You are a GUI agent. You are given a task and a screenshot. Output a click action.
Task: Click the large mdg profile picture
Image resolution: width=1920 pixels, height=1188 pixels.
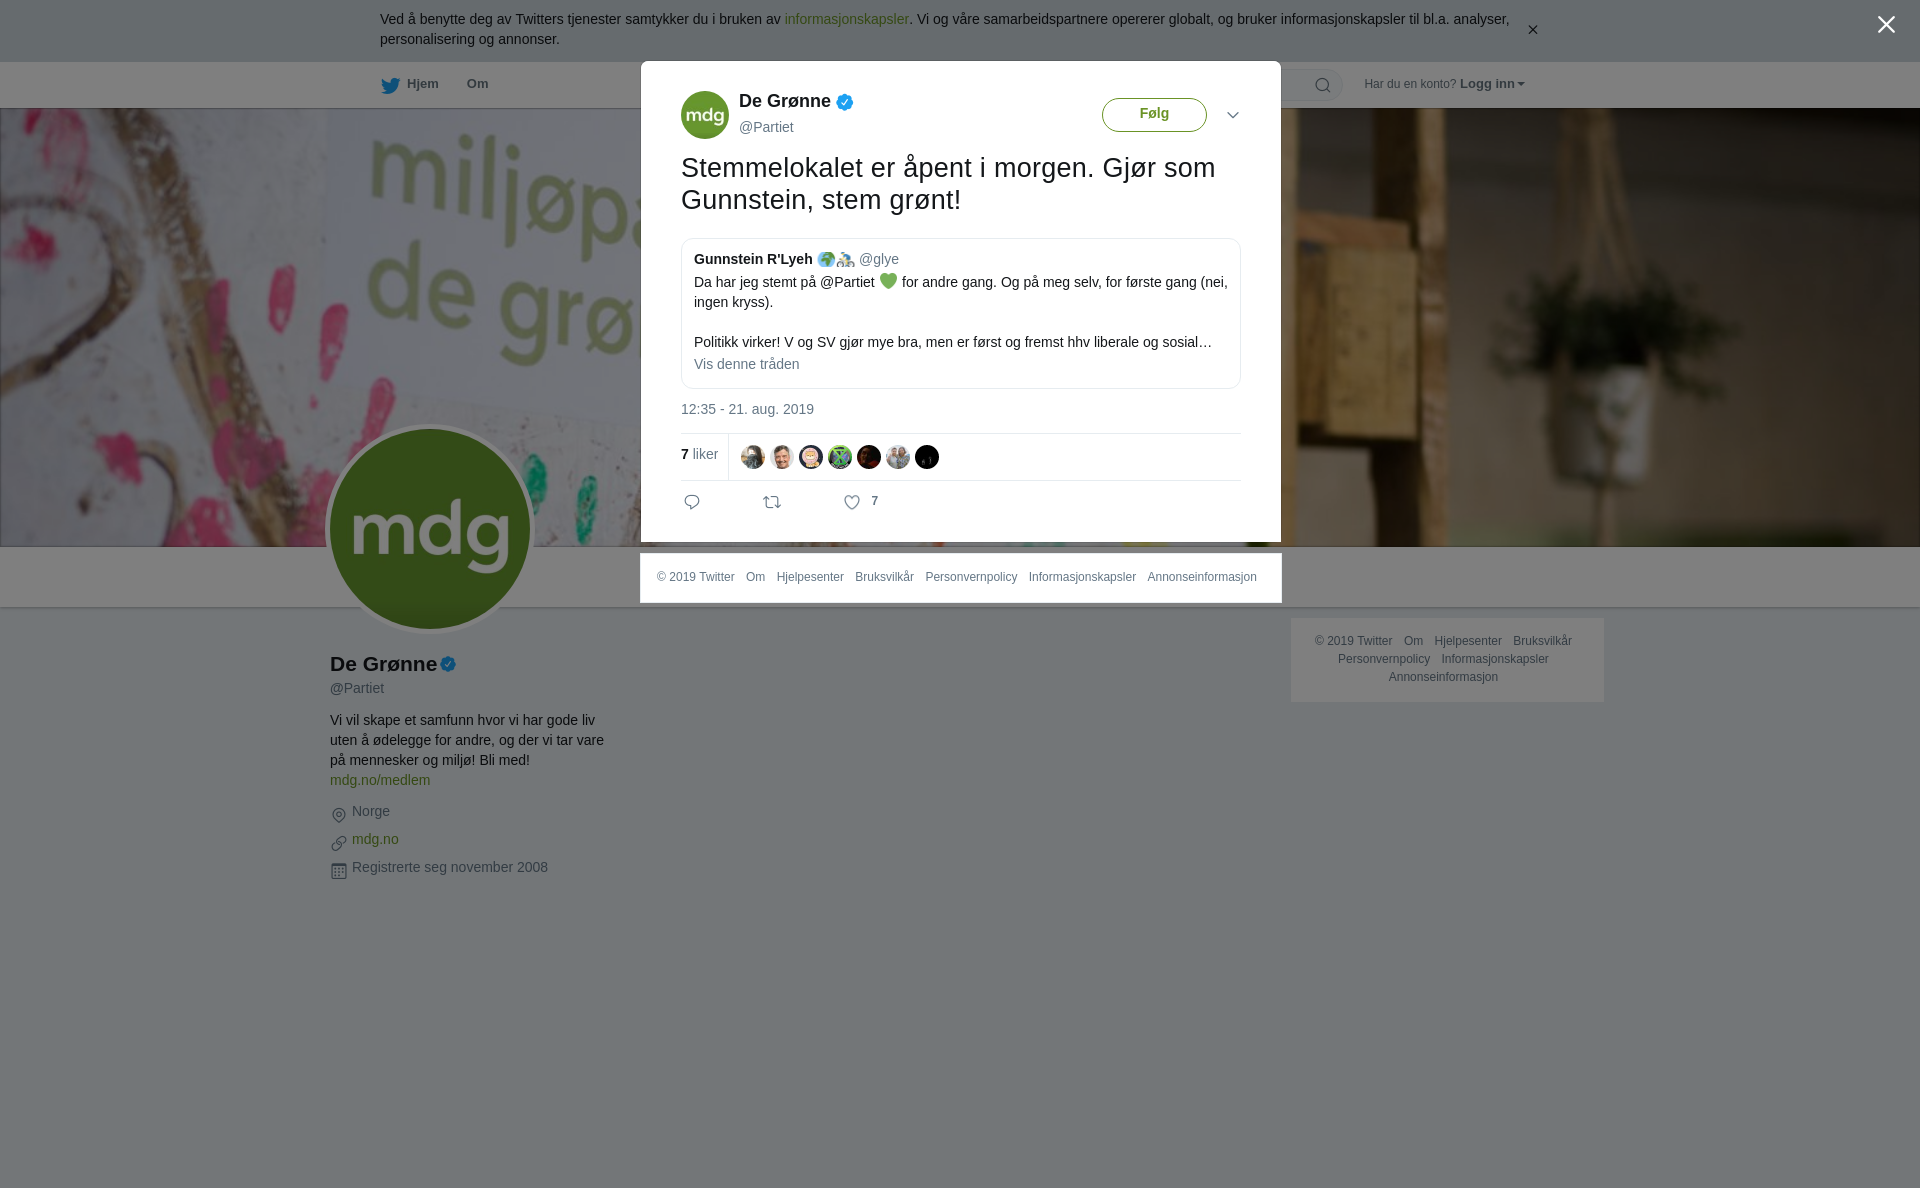pos(430,529)
